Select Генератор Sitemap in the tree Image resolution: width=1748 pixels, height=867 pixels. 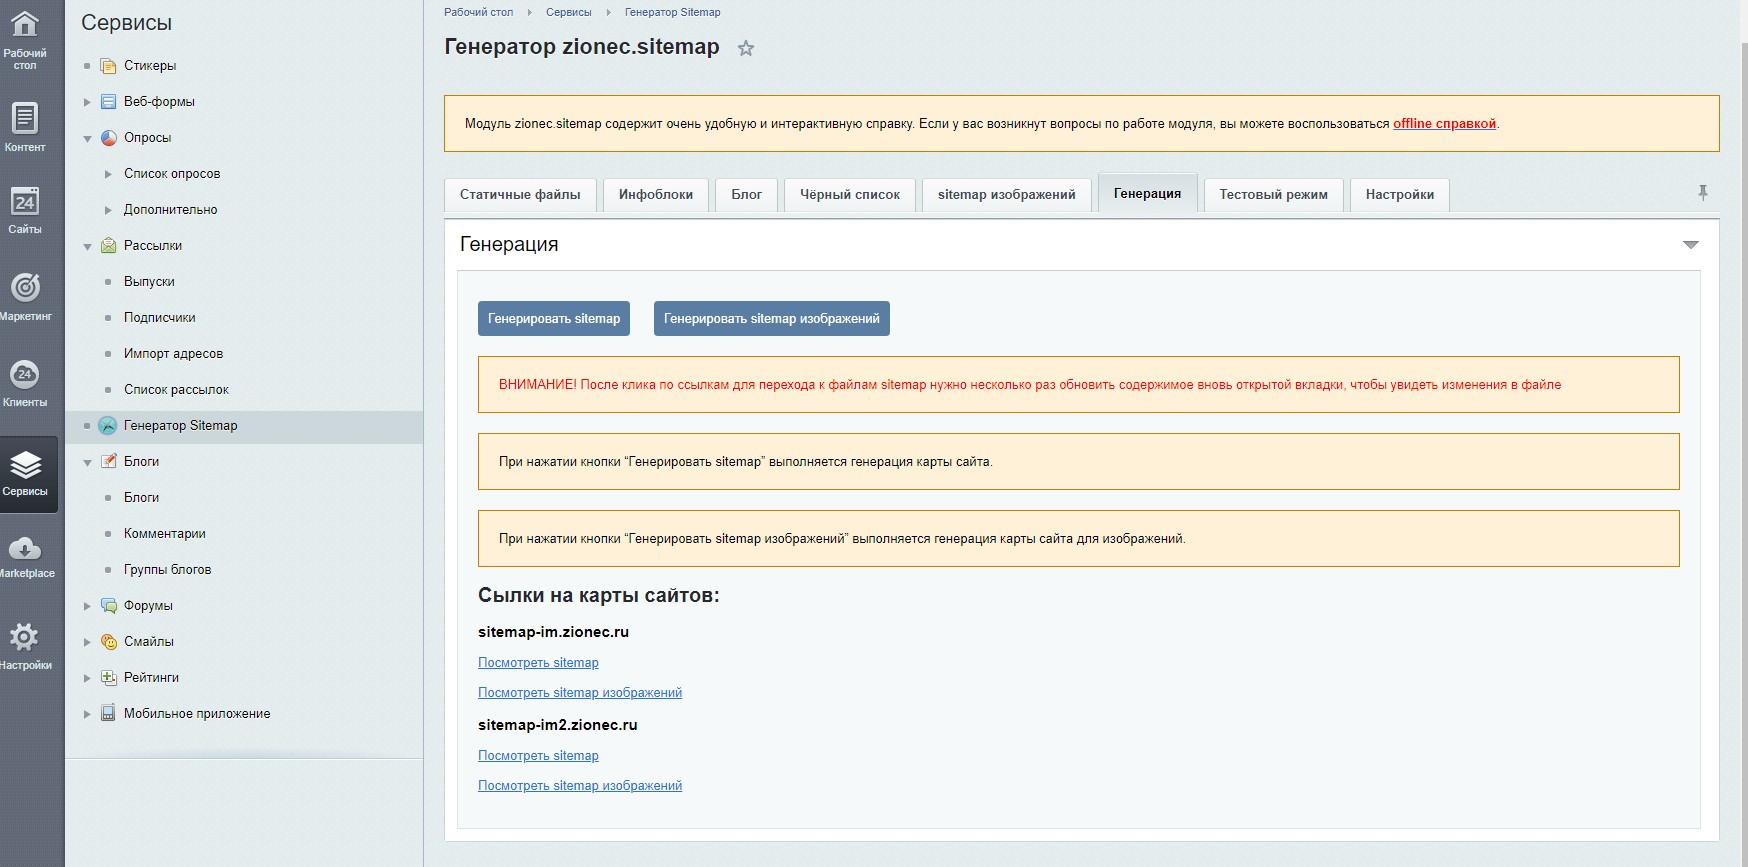pos(180,426)
